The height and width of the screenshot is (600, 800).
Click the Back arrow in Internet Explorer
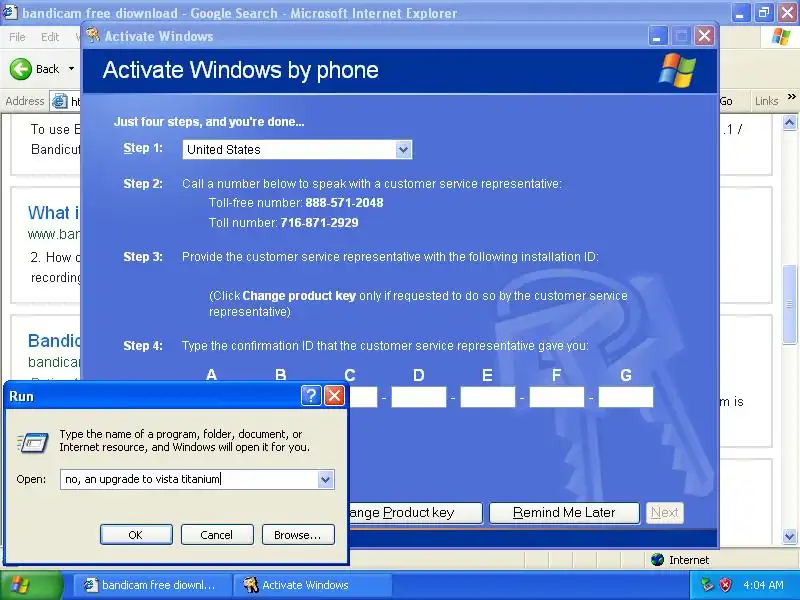pyautogui.click(x=21, y=69)
